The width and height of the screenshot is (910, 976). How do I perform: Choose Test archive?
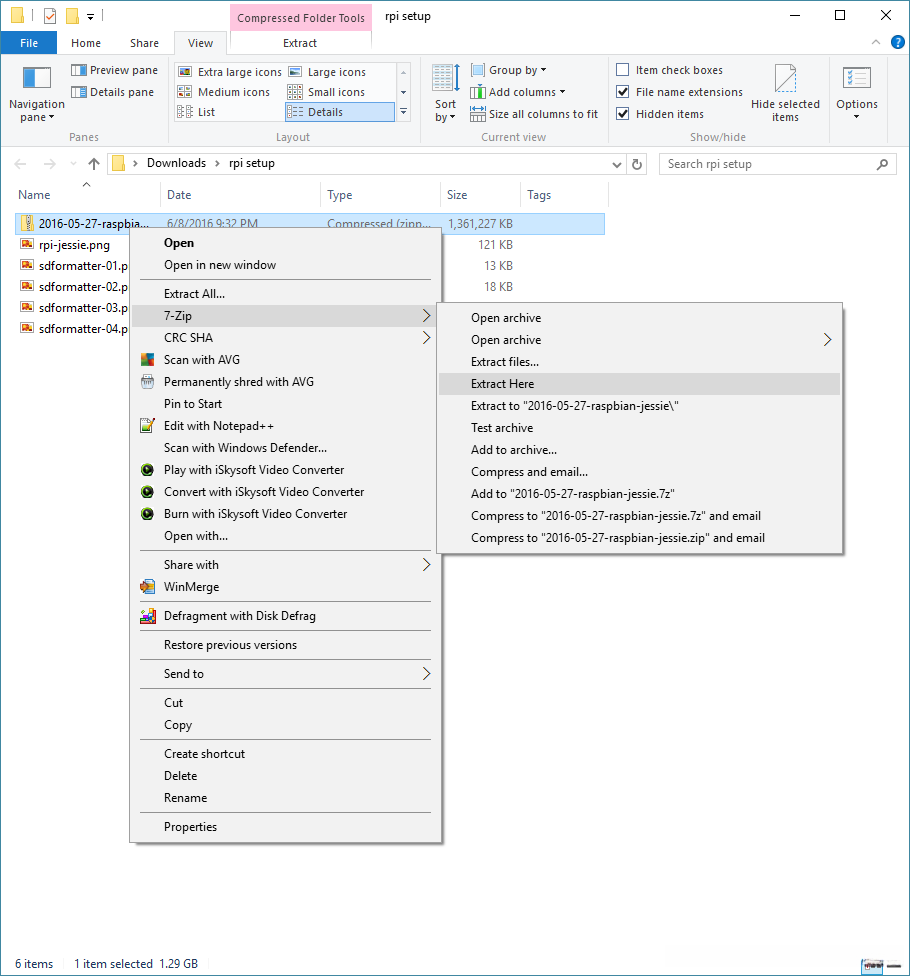coord(639,428)
